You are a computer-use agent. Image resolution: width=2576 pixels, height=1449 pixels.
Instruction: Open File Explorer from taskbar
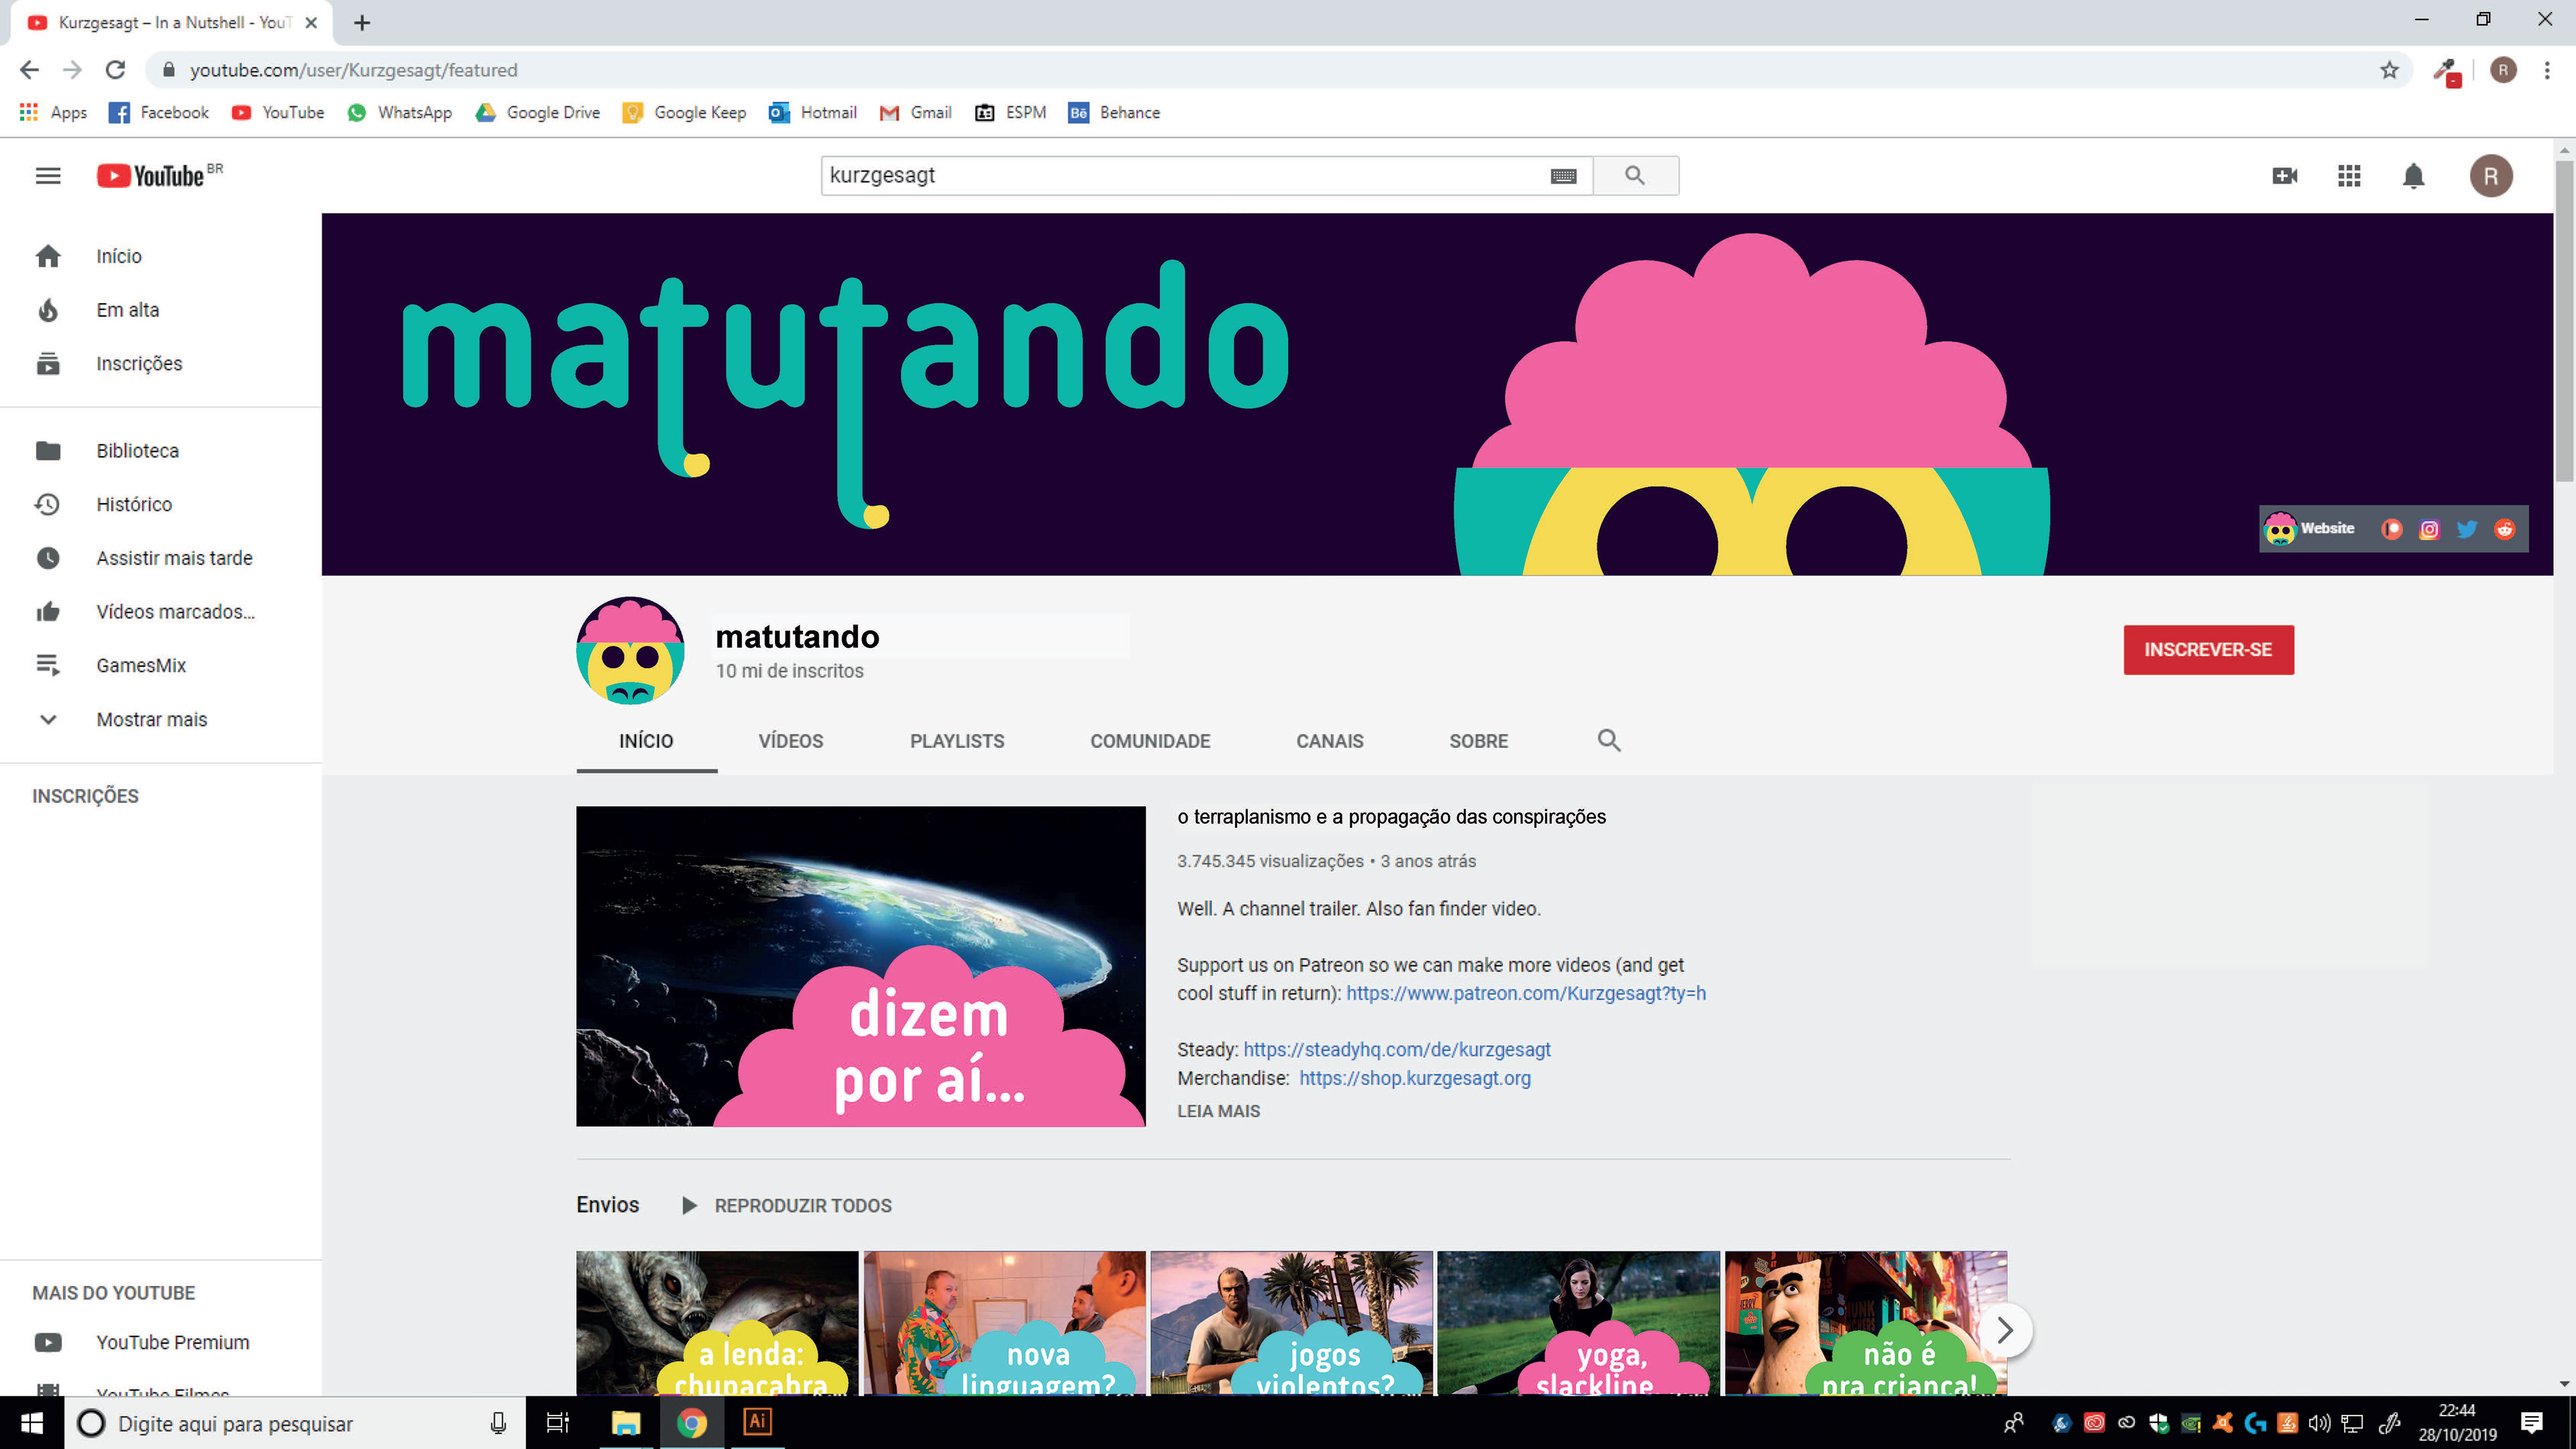click(626, 1422)
